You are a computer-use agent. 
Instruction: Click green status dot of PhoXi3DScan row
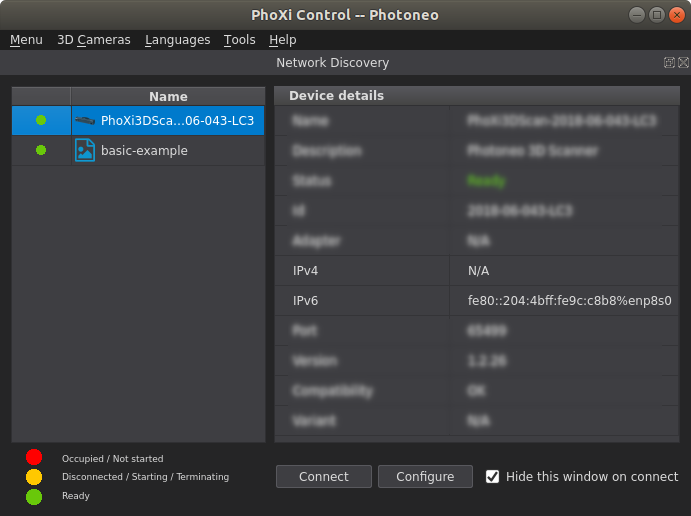tap(41, 120)
